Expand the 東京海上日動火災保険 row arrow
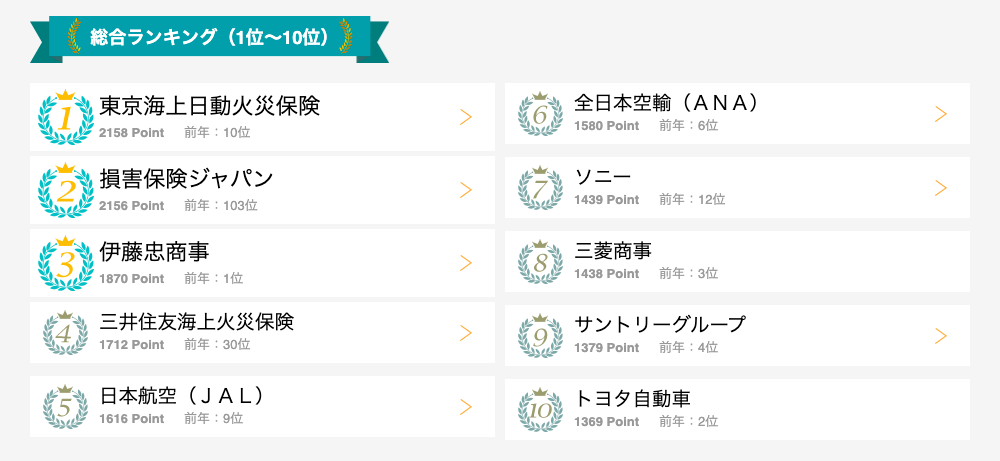Screen dimensions: 1000x461 pyautogui.click(x=465, y=117)
